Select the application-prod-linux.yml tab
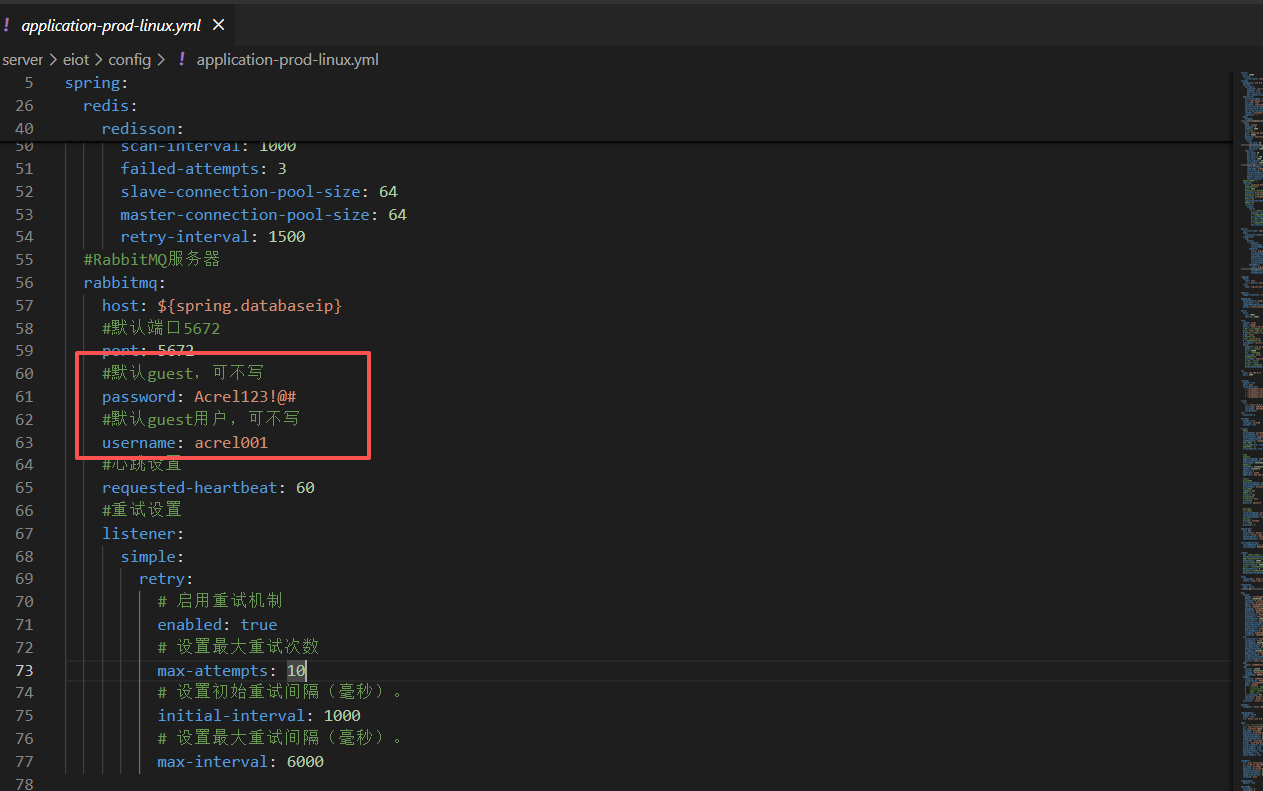Screen dimensions: 1263x791 (x=111, y=25)
